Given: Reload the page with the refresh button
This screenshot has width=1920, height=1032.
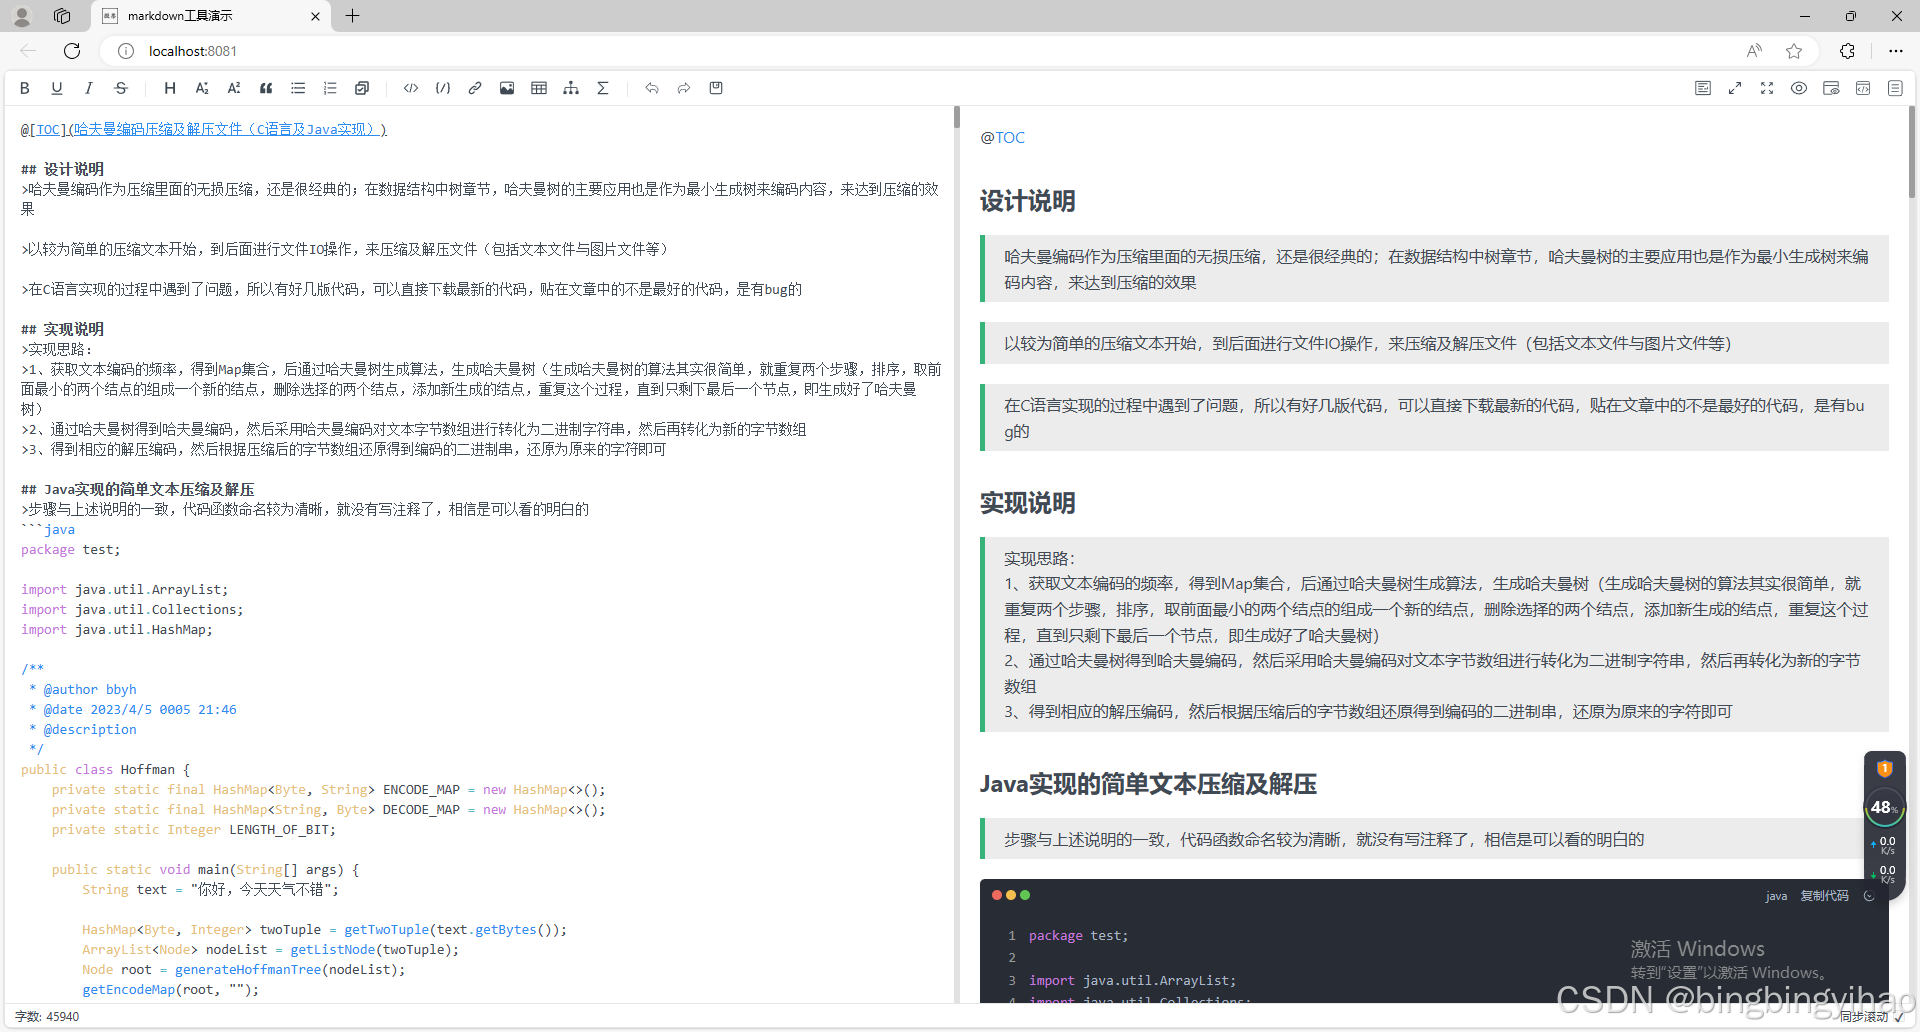Looking at the screenshot, I should 72,51.
